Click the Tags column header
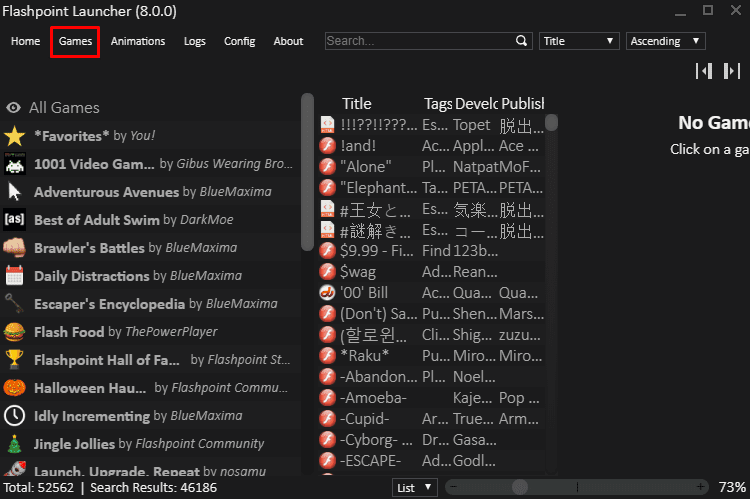The width and height of the screenshot is (750, 499). (438, 104)
